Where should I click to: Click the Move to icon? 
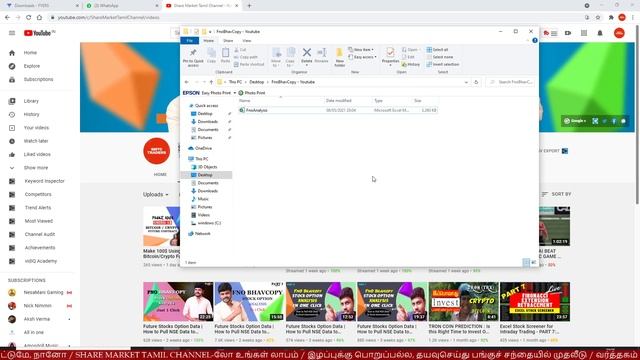276,57
